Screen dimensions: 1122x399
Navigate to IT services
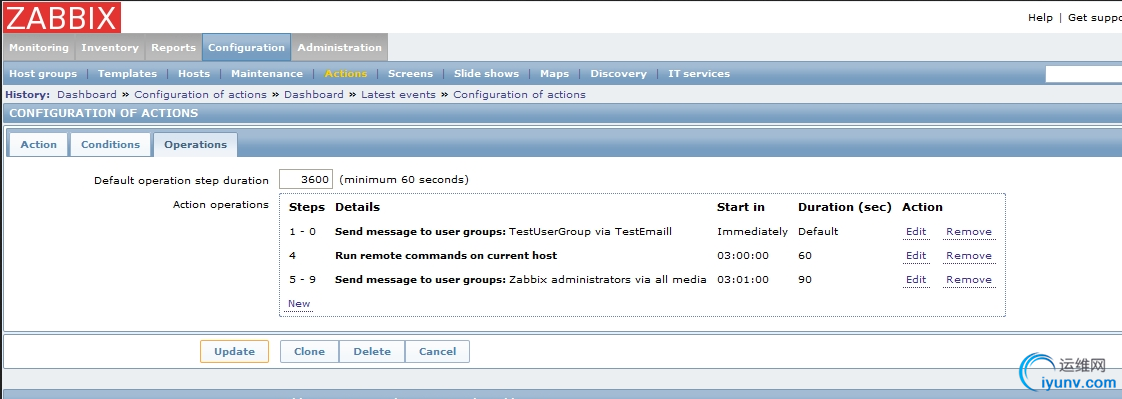(699, 74)
